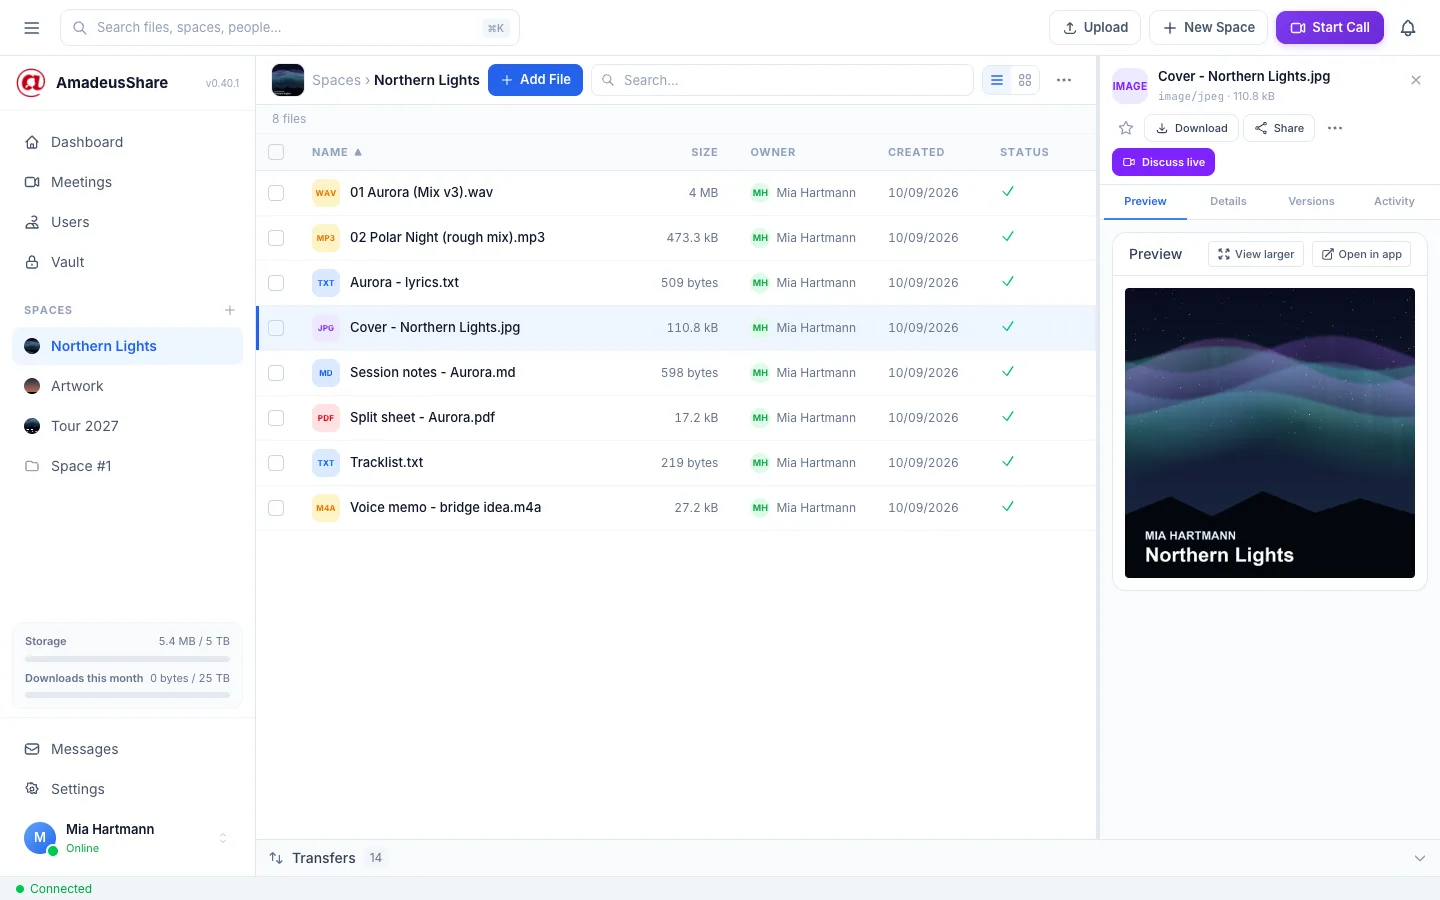Star the Cover - Northern Lights.jpg file
1440x900 pixels.
coord(1126,128)
